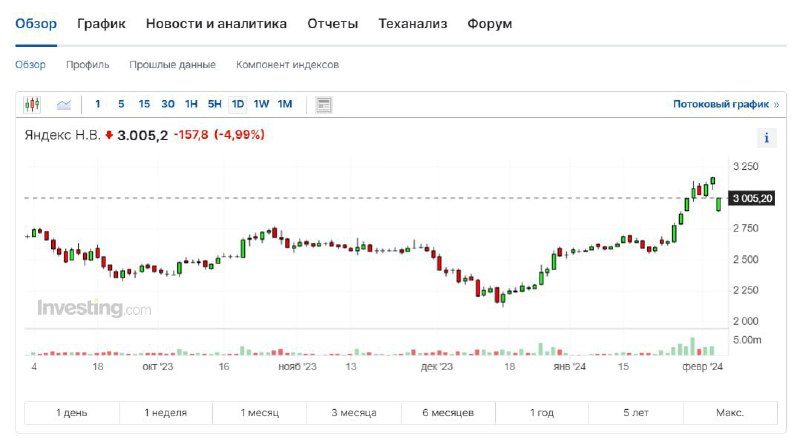Viewport: 800px width, 446px height.
Task: Click the 2 500 price axis label
Action: [745, 259]
